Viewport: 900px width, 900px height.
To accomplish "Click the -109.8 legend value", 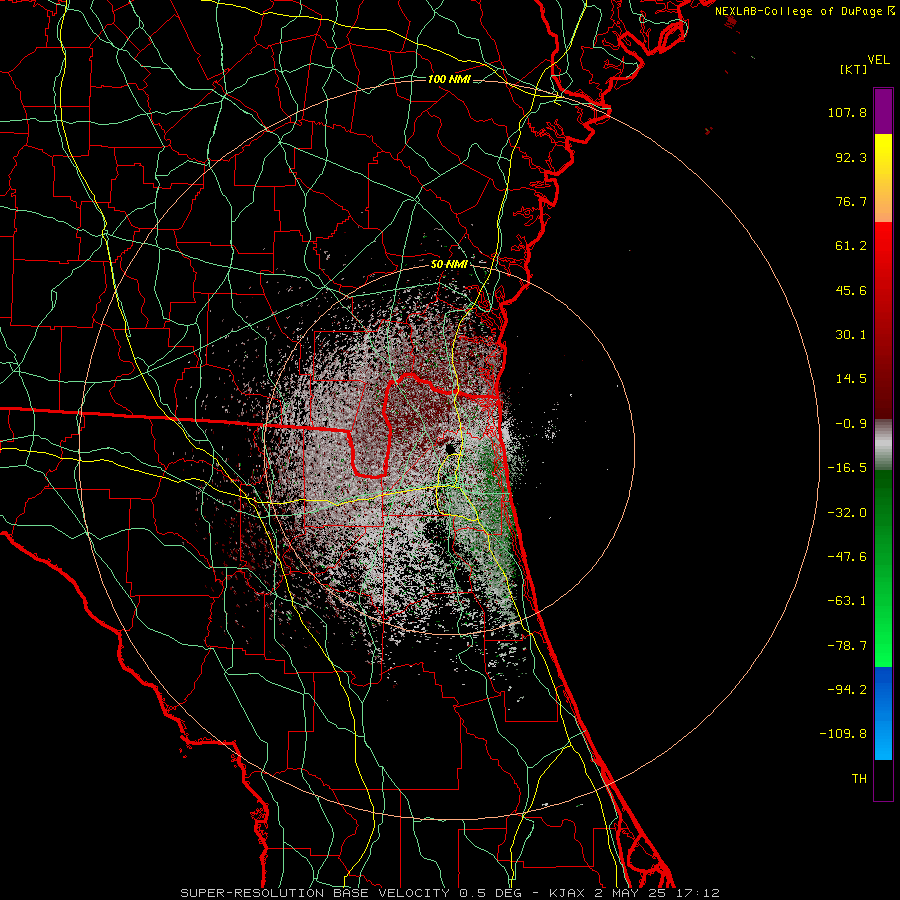I will [x=843, y=734].
